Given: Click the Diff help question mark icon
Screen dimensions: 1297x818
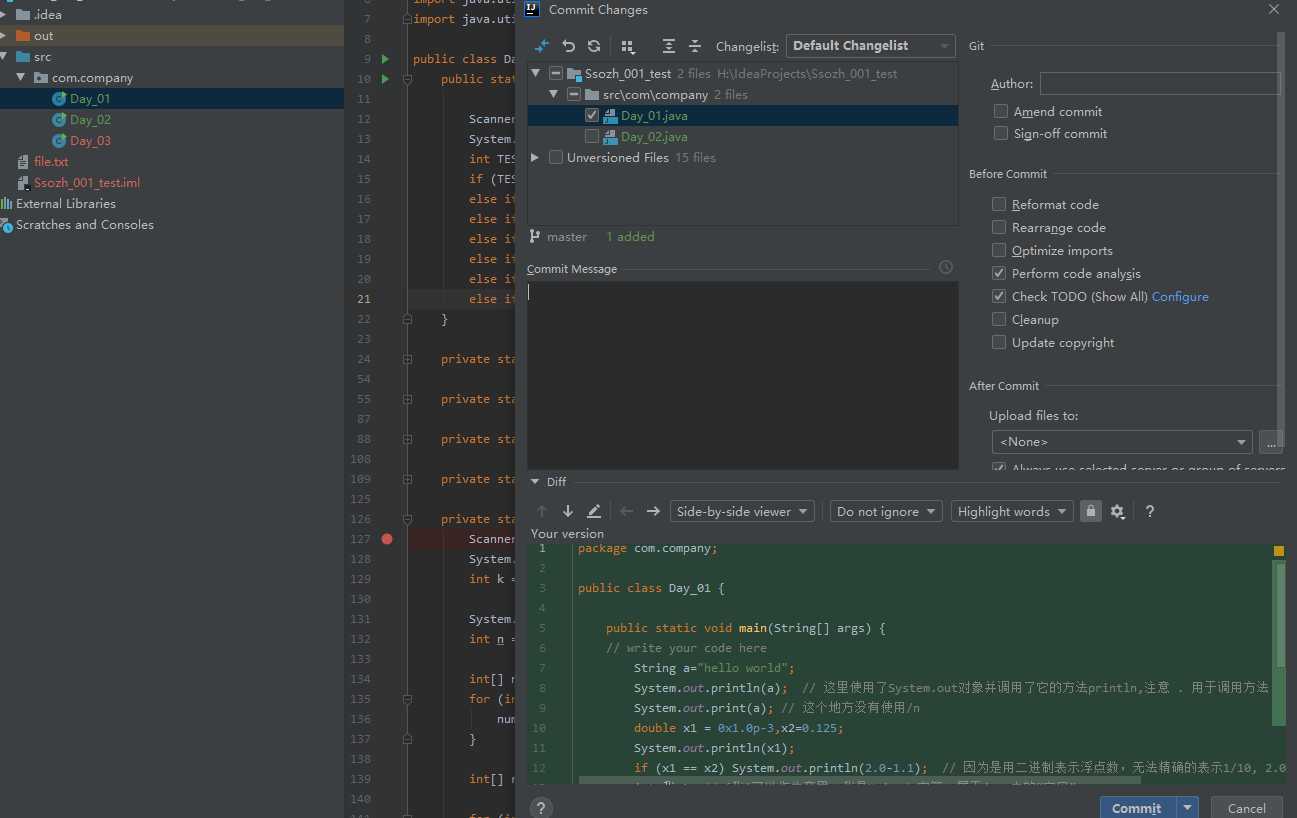Looking at the screenshot, I should pyautogui.click(x=1150, y=511).
